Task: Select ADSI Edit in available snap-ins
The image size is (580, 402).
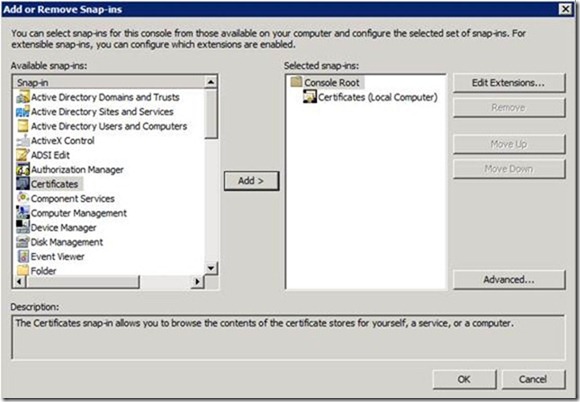Action: tap(50, 155)
